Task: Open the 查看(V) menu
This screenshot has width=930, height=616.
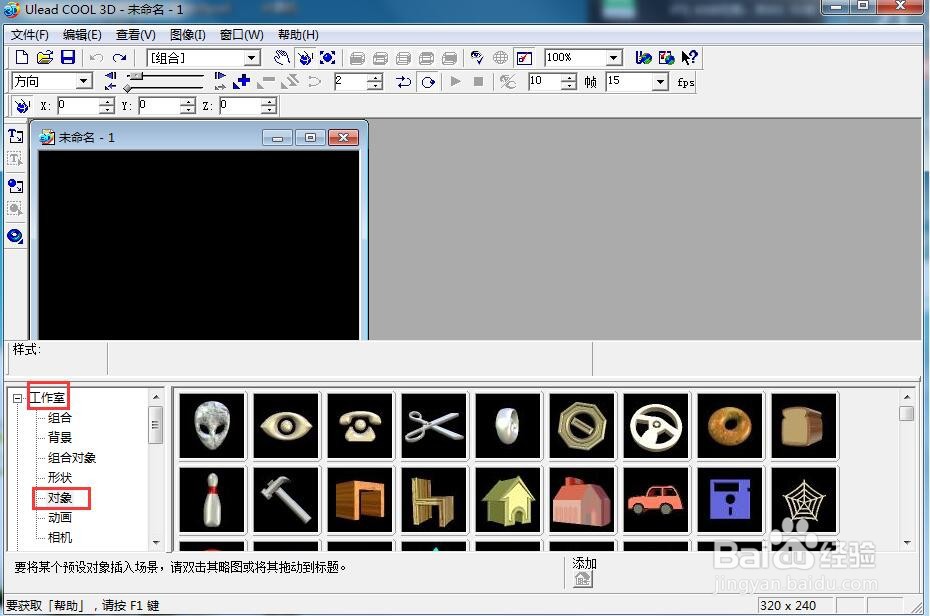Action: [135, 35]
